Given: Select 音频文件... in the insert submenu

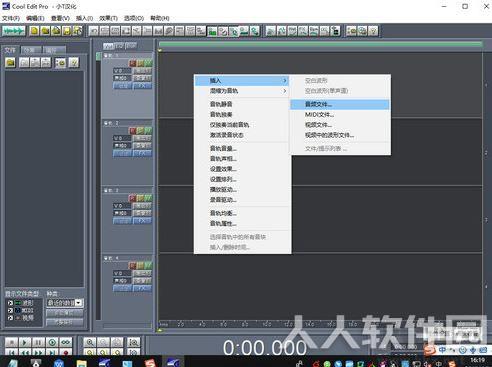Looking at the screenshot, I should [340, 104].
